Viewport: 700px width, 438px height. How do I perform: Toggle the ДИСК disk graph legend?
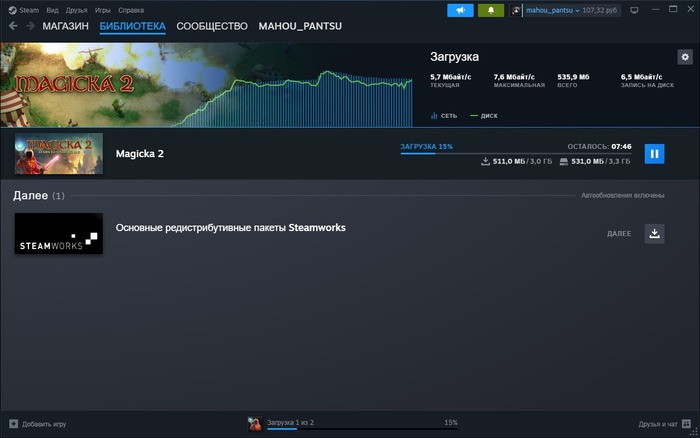(x=484, y=116)
